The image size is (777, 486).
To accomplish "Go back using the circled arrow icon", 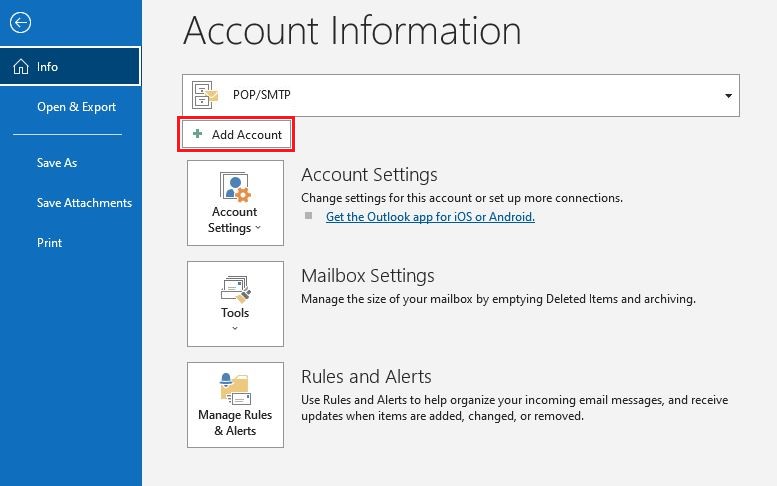I will [x=20, y=22].
